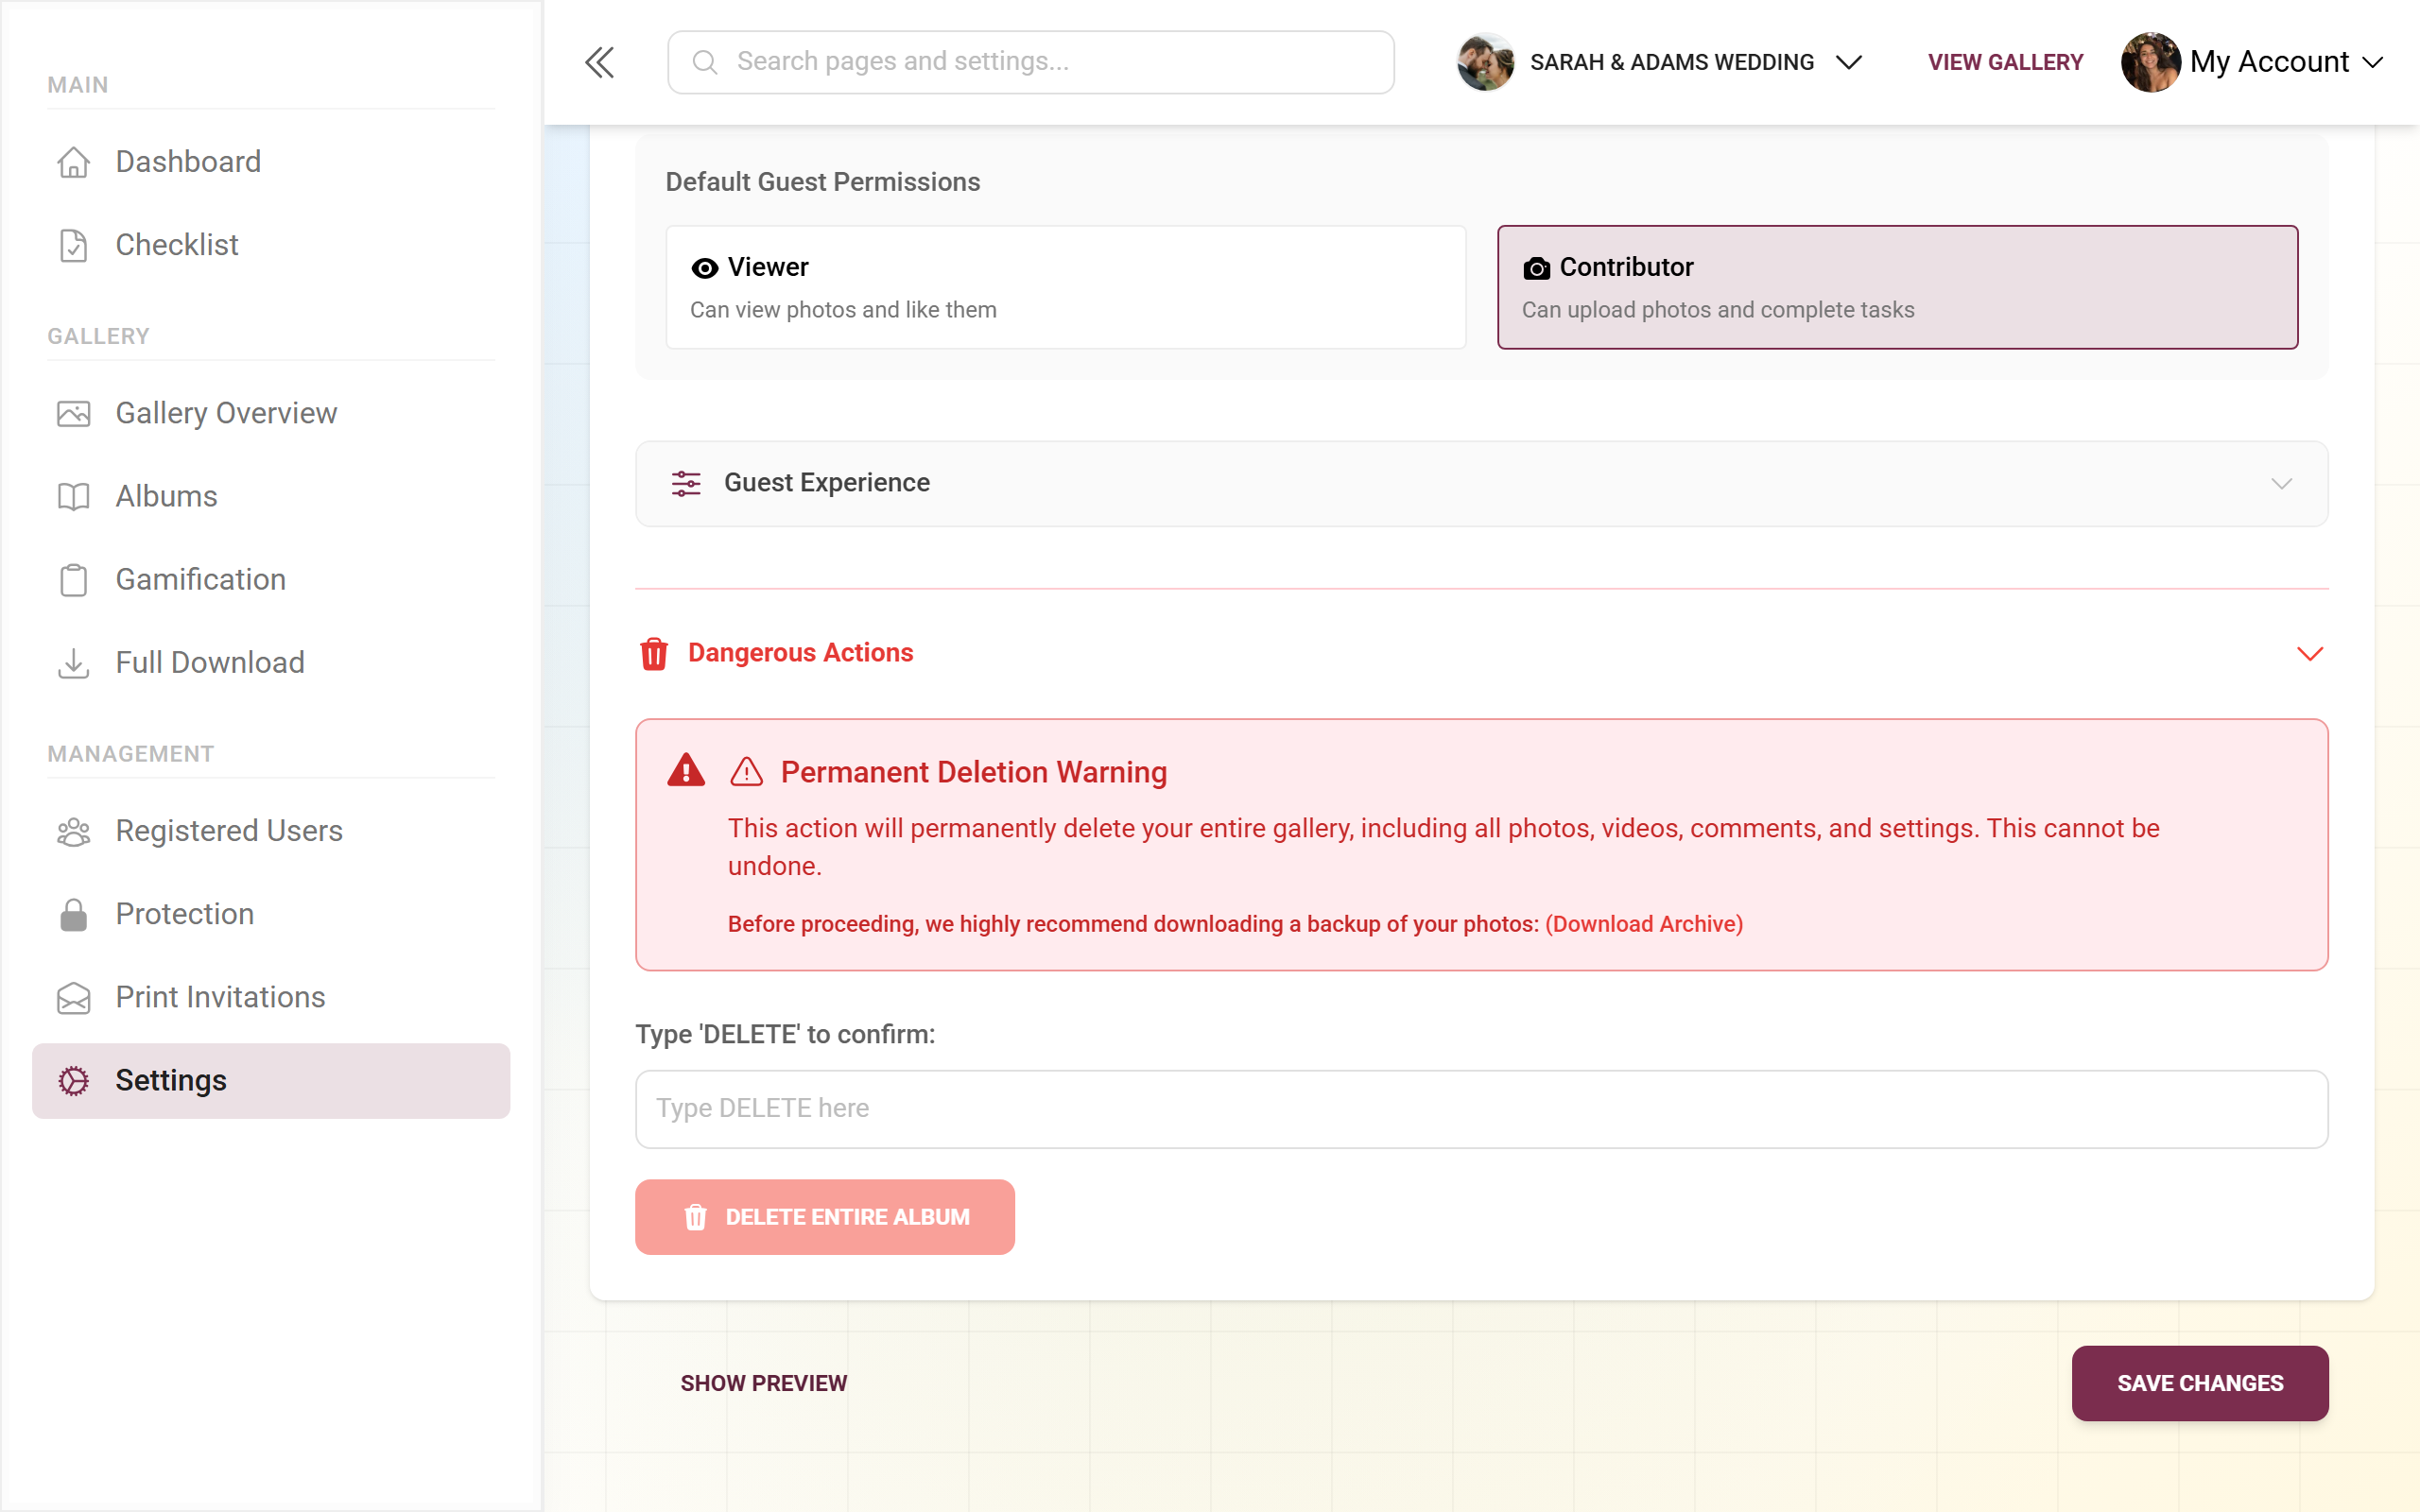Click the Download Archive link

click(1644, 924)
